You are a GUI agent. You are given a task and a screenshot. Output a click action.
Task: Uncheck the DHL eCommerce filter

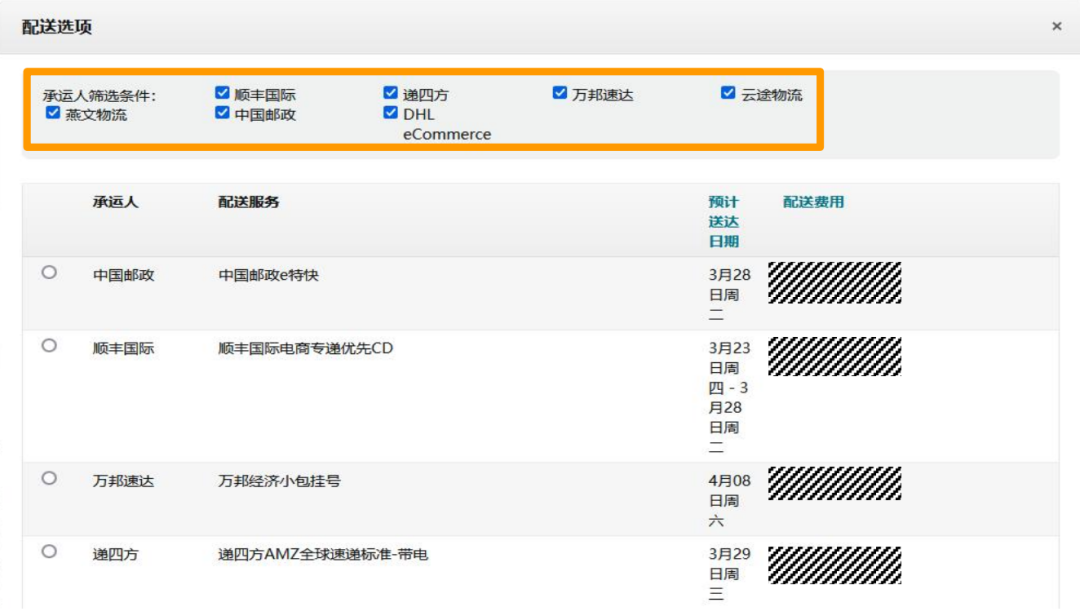click(x=389, y=113)
